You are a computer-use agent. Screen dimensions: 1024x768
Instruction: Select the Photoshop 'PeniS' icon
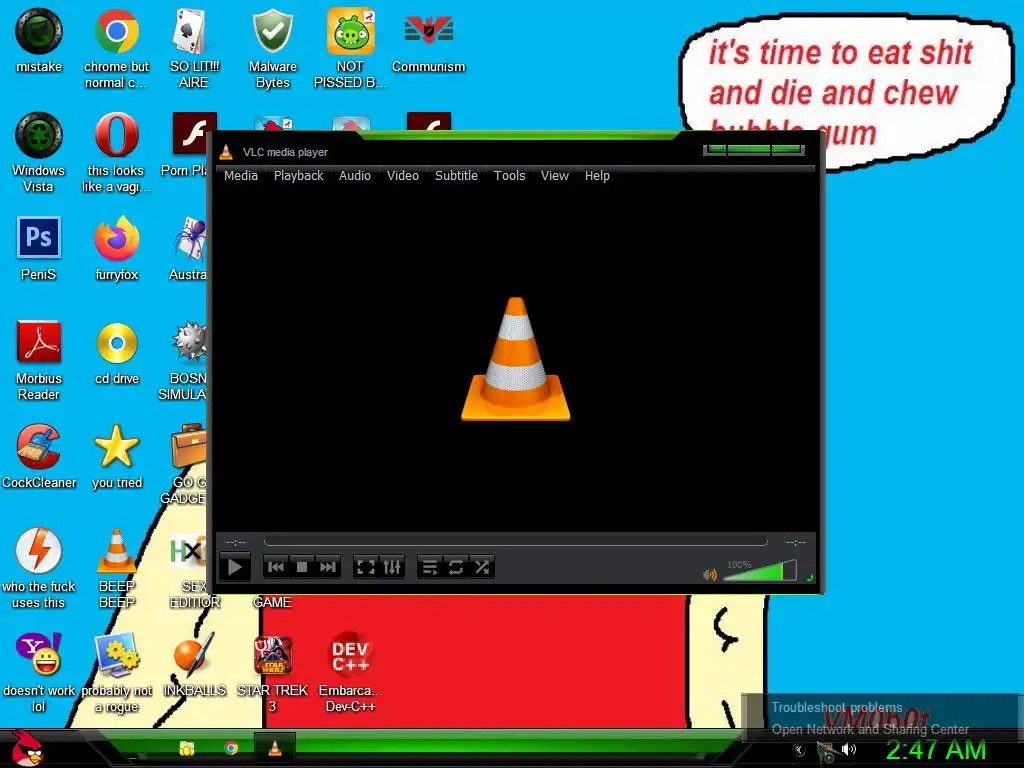[39, 249]
